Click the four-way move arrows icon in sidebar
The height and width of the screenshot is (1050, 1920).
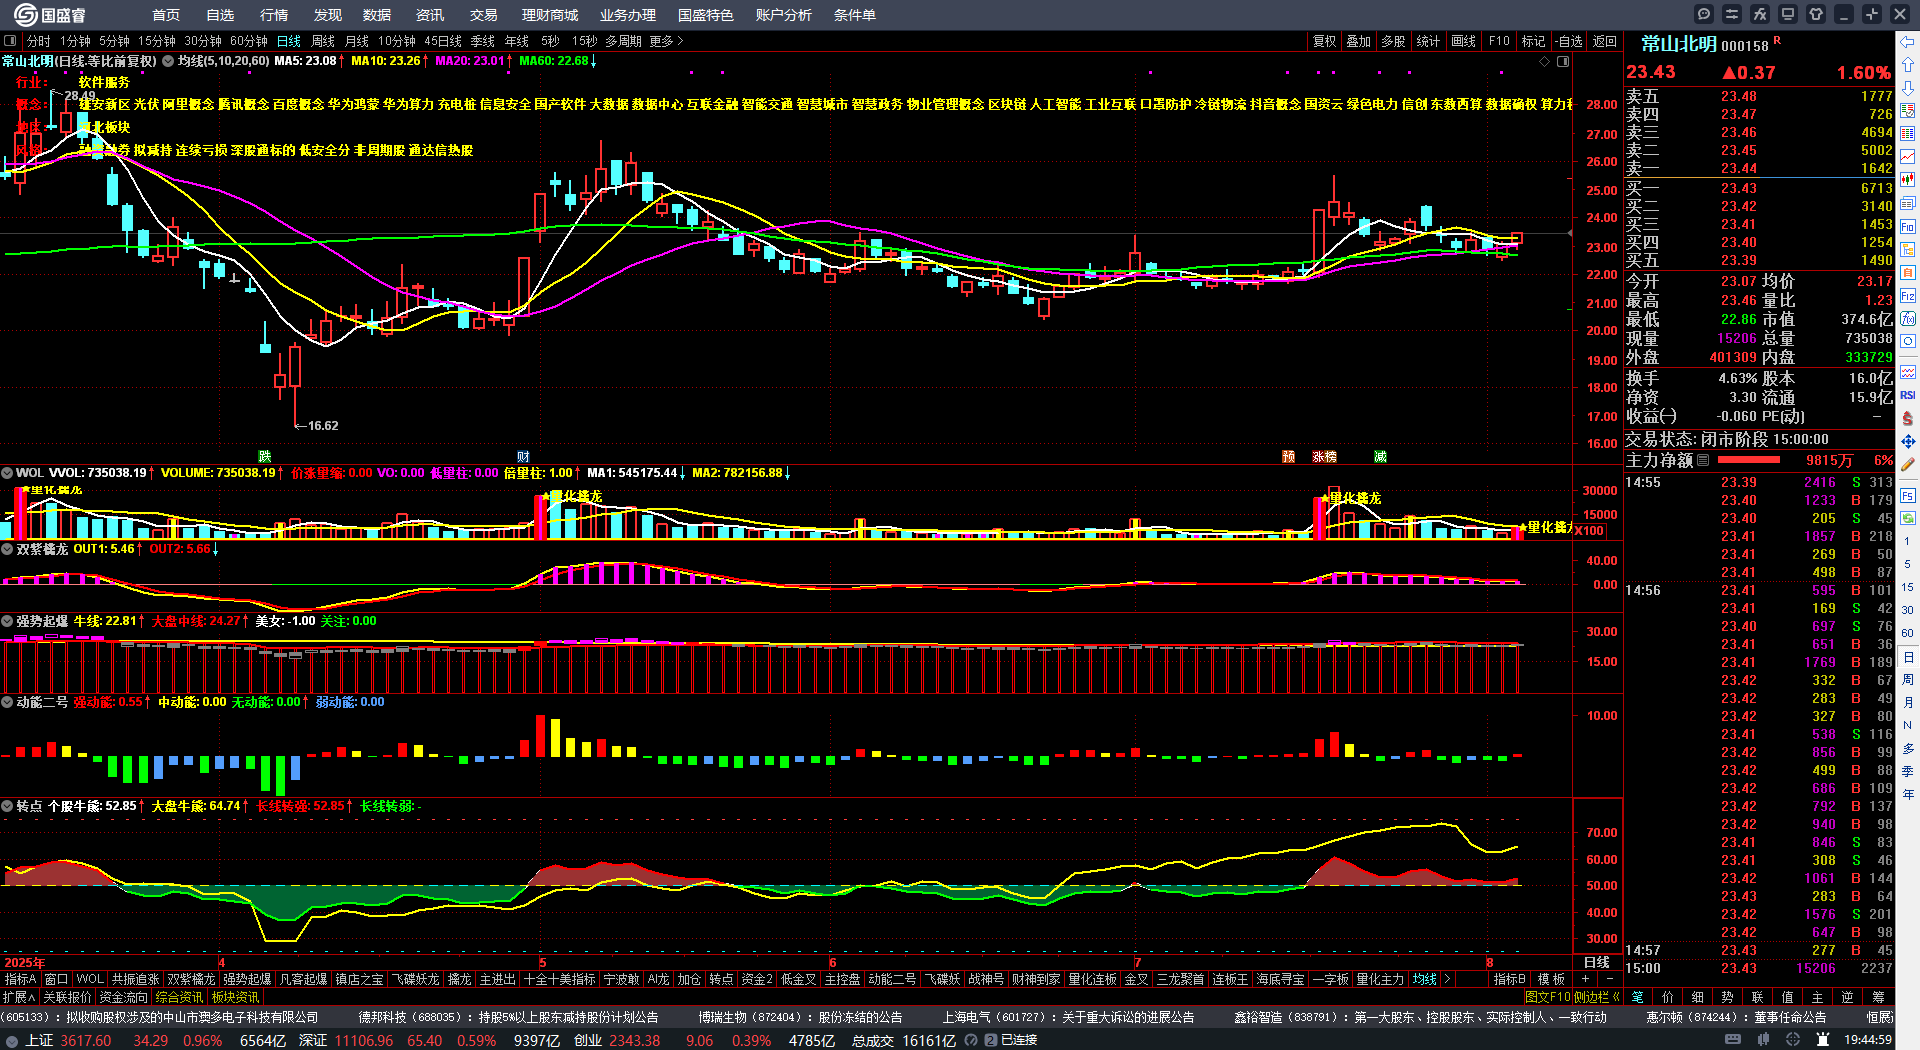pos(1908,441)
